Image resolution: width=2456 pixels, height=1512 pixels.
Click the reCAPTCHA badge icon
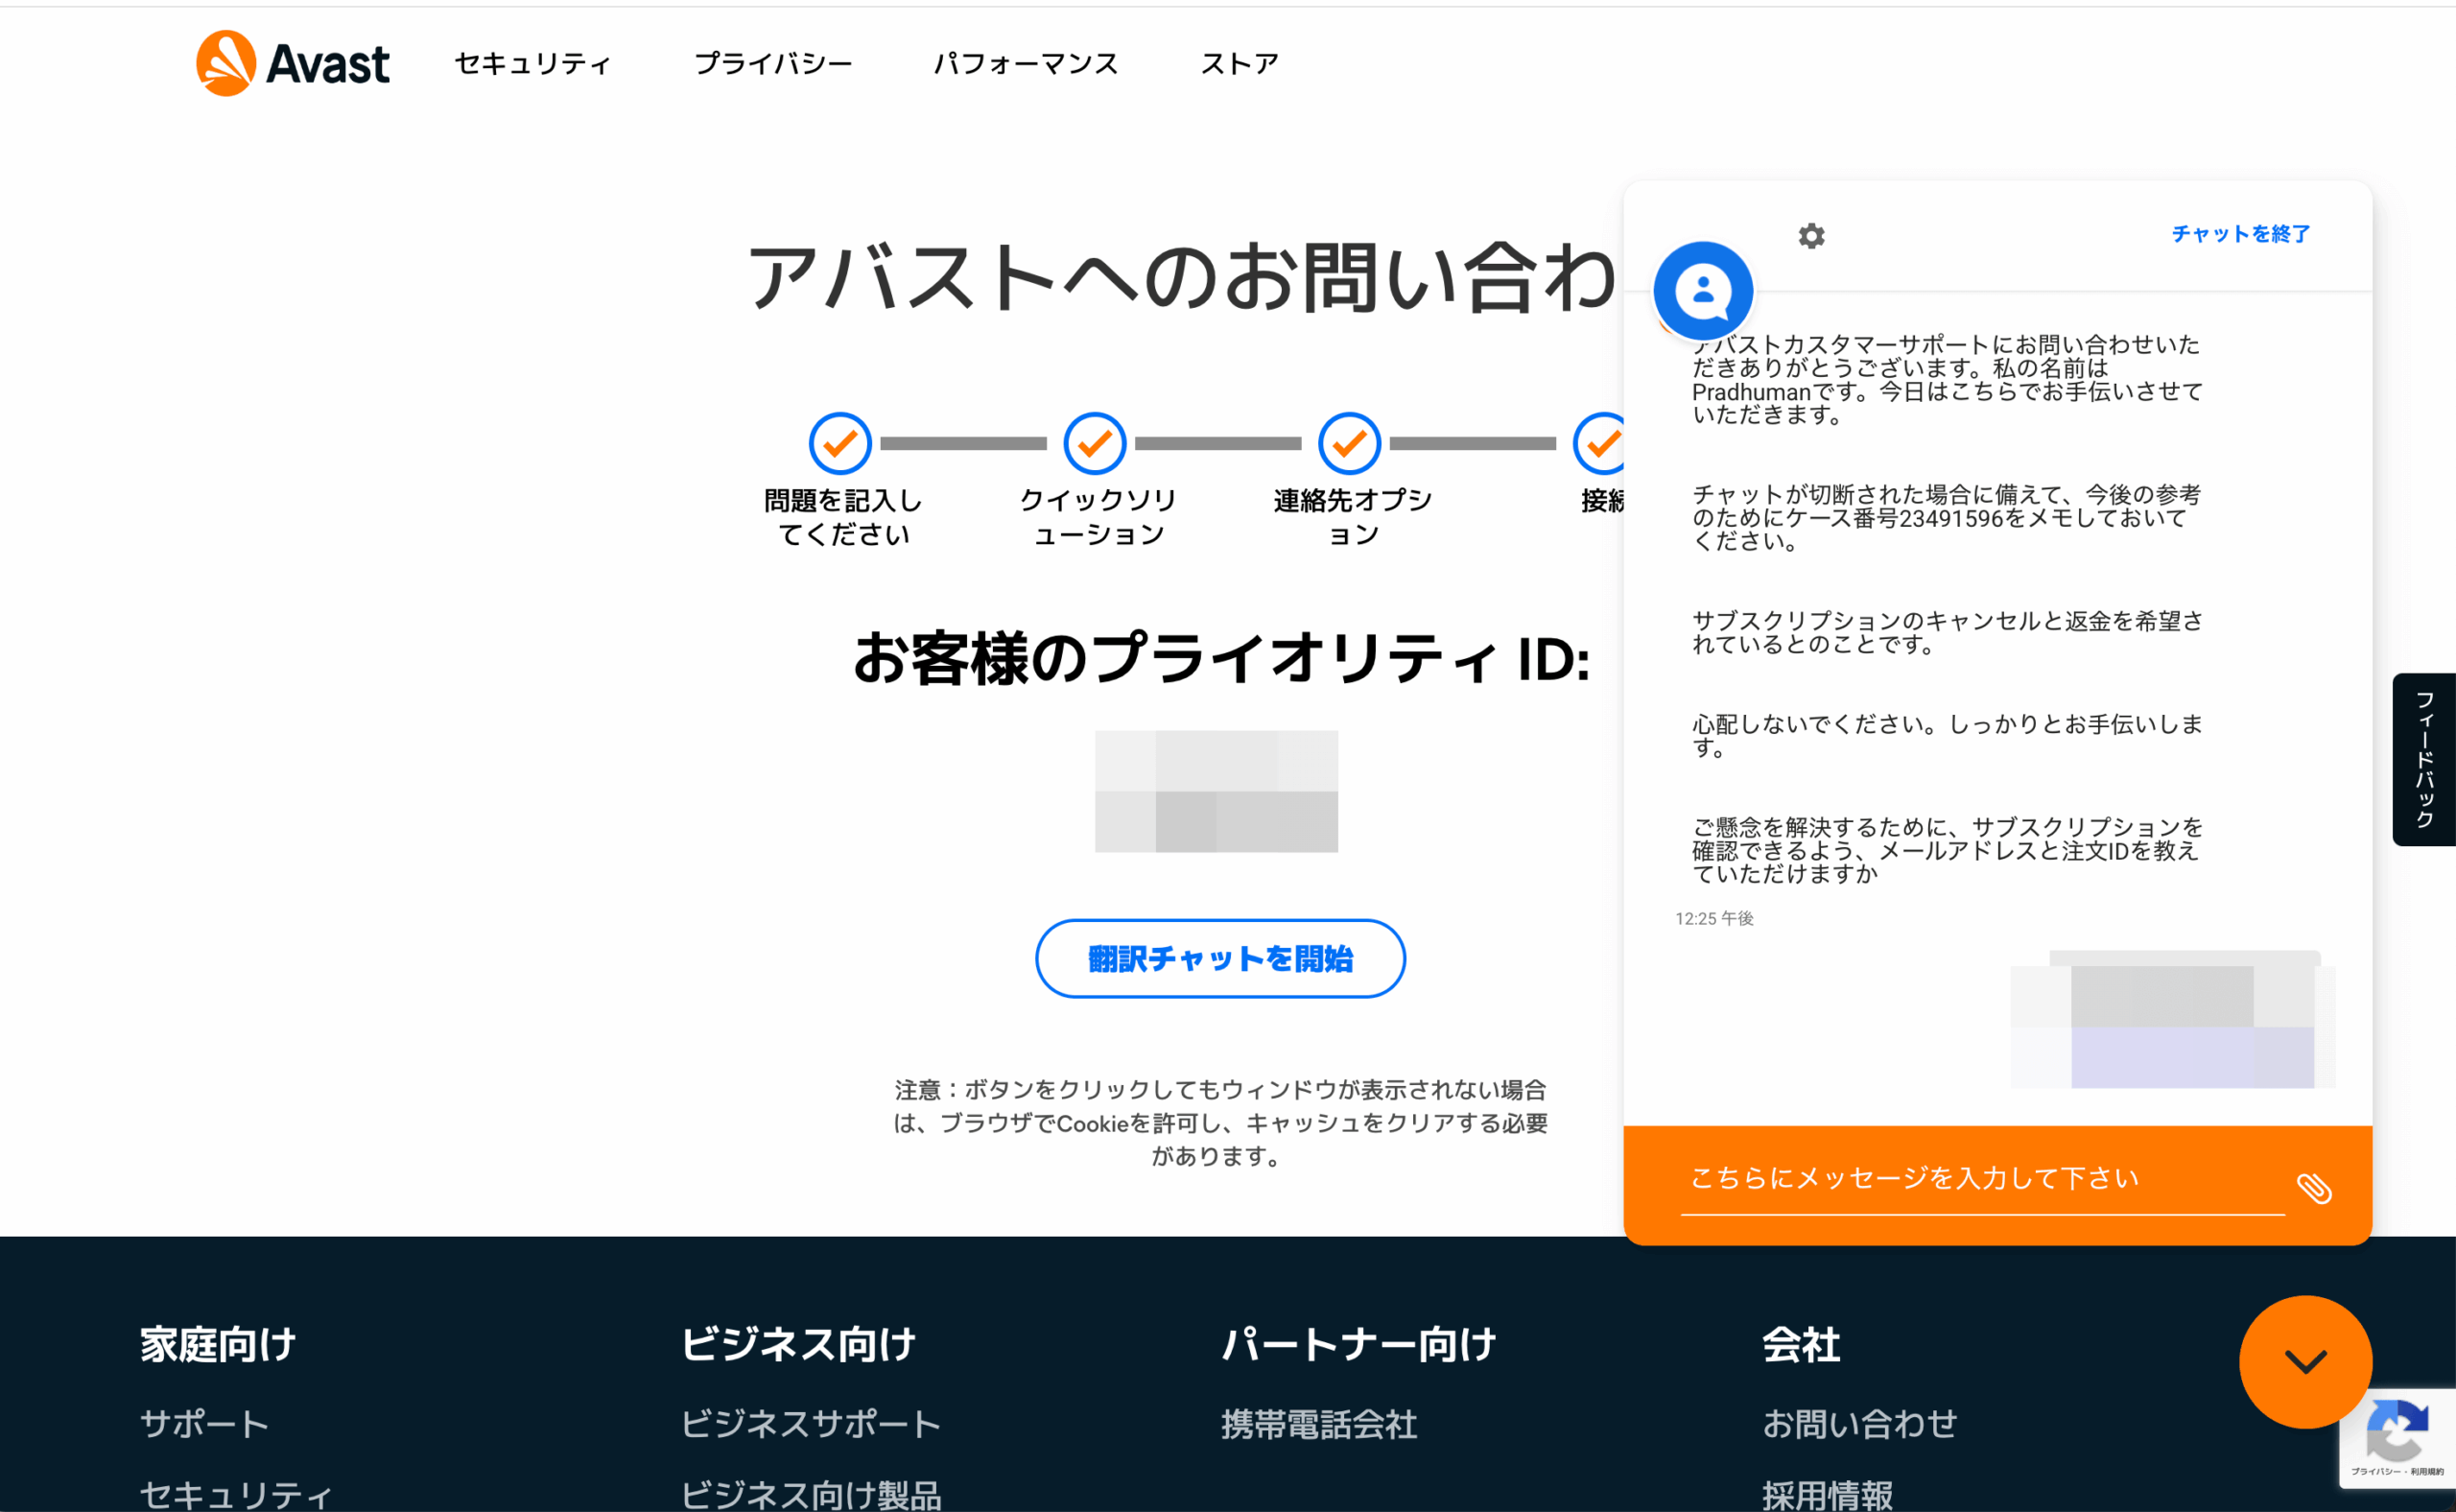point(2397,1437)
